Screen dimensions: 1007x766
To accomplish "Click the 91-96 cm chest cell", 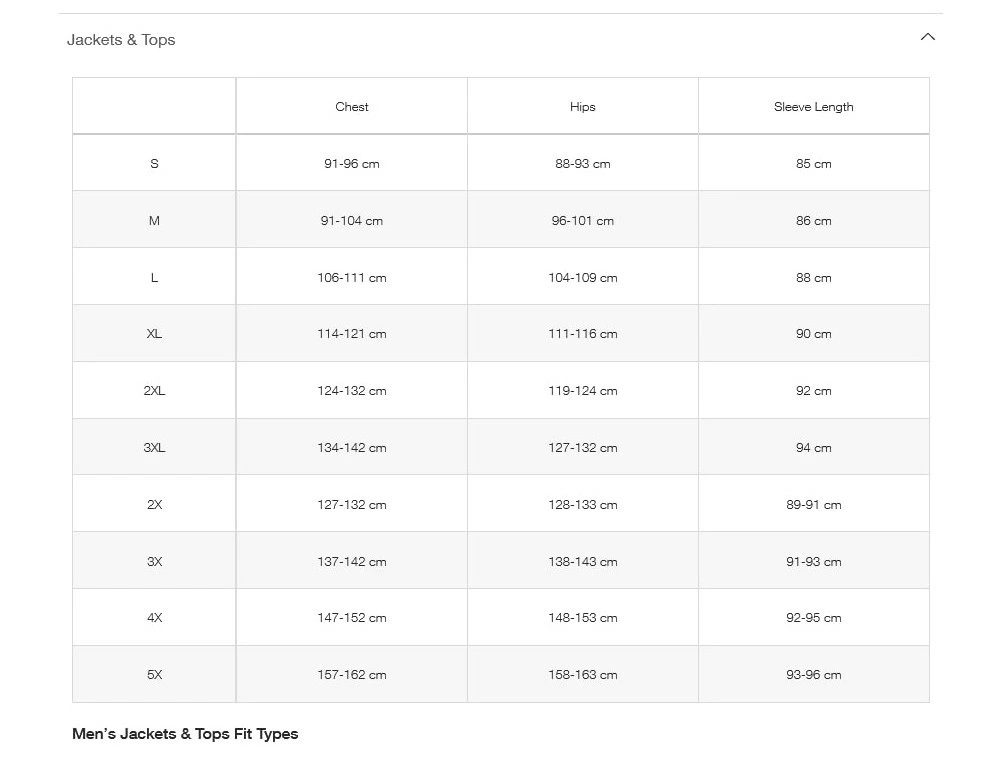I will click(x=352, y=164).
